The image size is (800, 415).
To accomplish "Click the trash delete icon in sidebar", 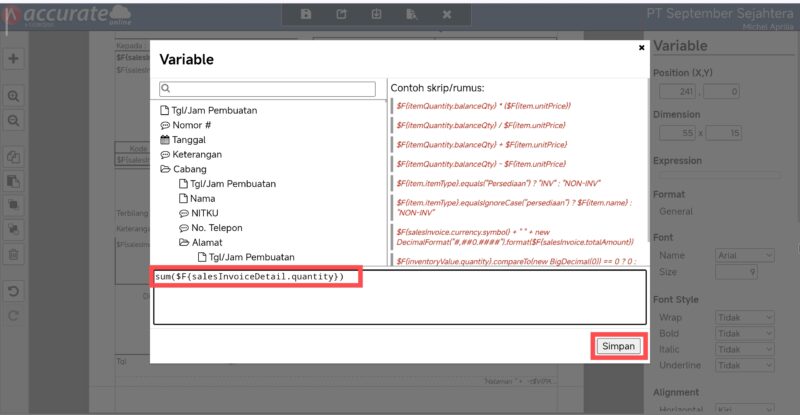I will coord(14,254).
